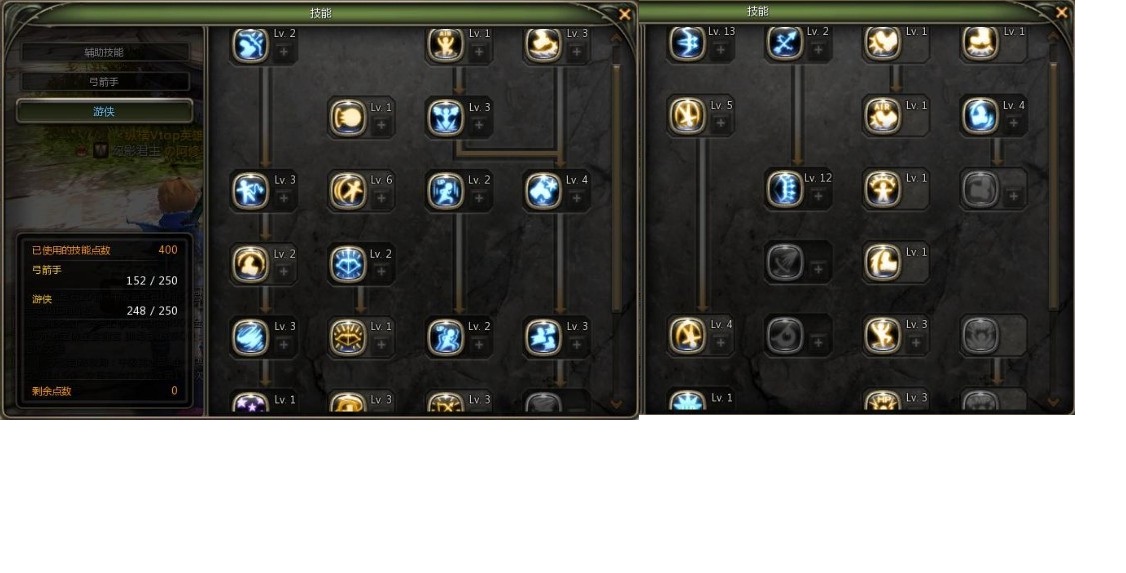Viewport: 1126px width, 573px height.
Task: Select the Lv. 13 skill icon
Action: [687, 42]
